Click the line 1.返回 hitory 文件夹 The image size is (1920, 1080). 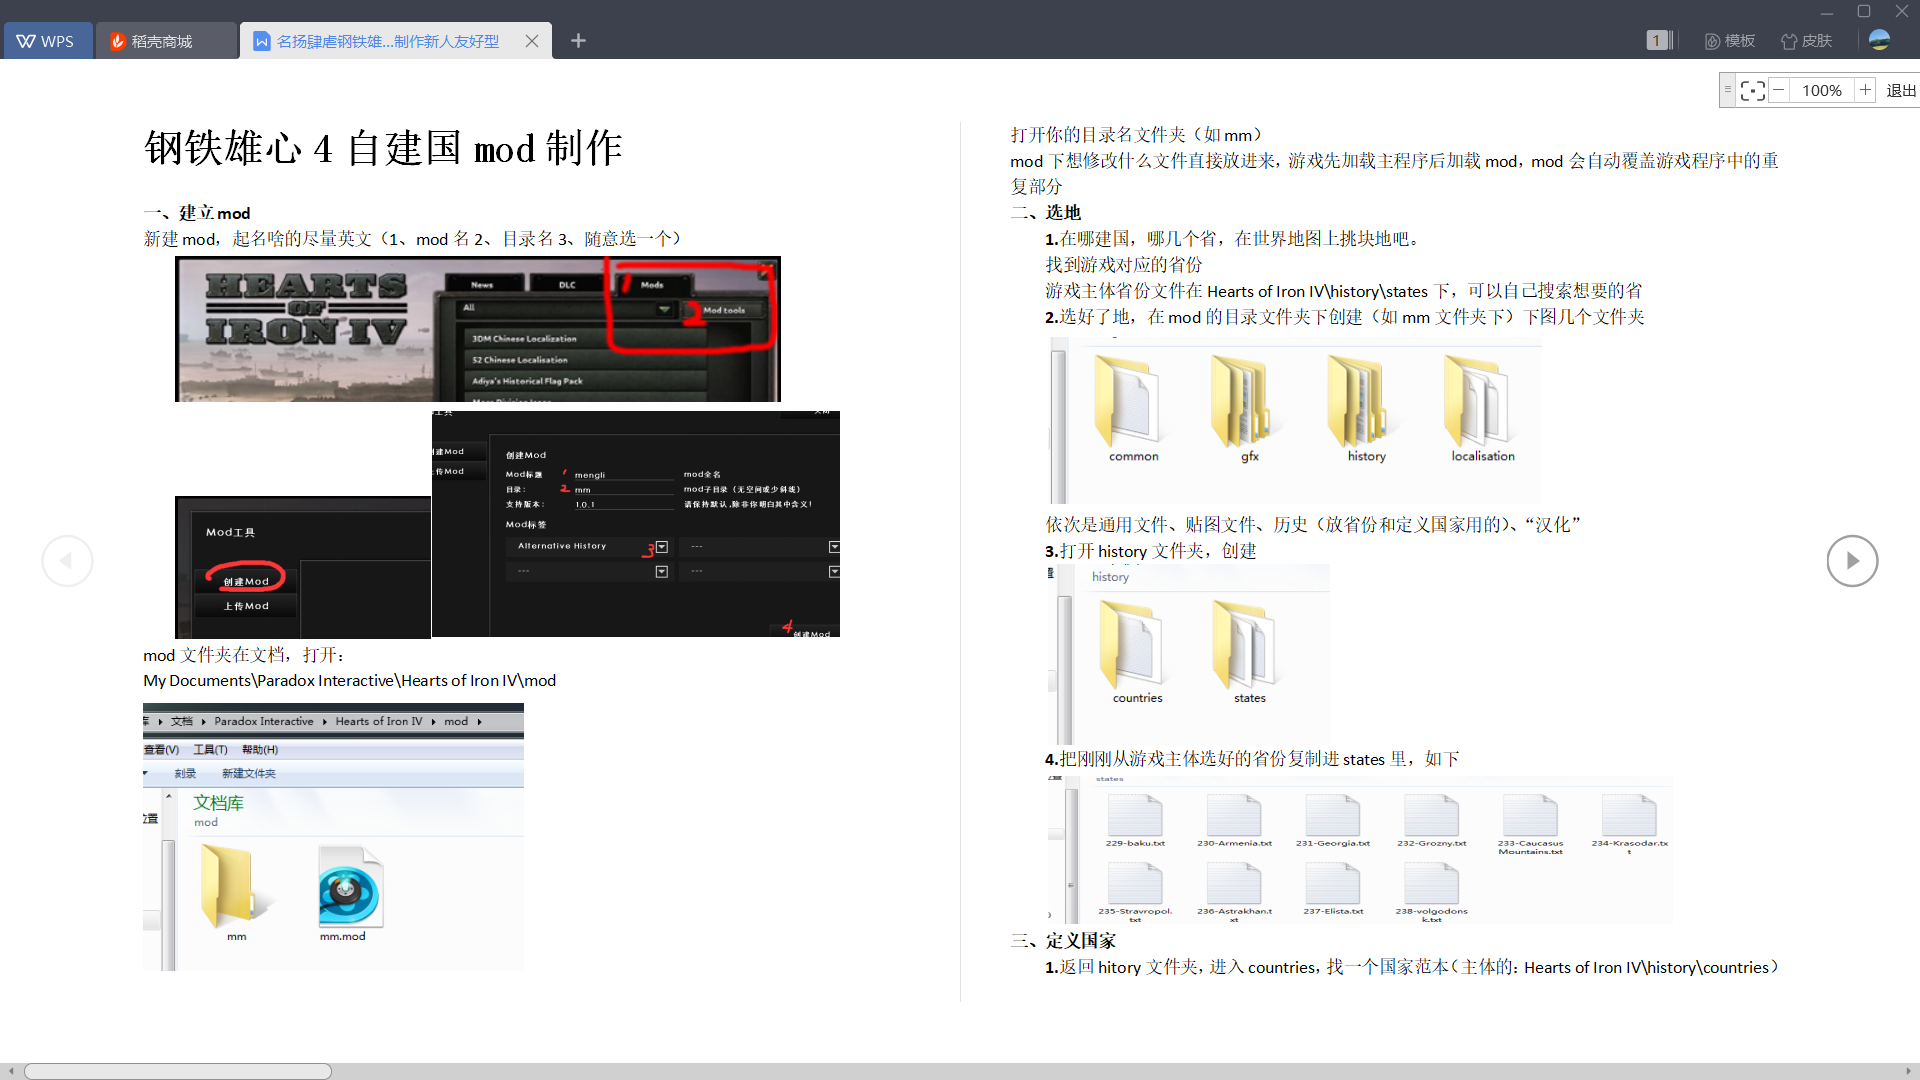(x=1412, y=967)
